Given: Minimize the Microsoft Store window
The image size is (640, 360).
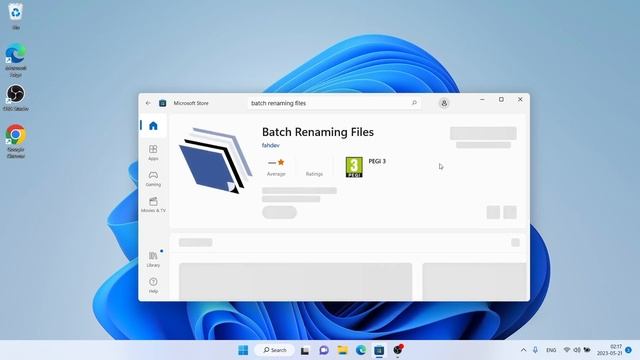Looking at the screenshot, I should pyautogui.click(x=482, y=99).
